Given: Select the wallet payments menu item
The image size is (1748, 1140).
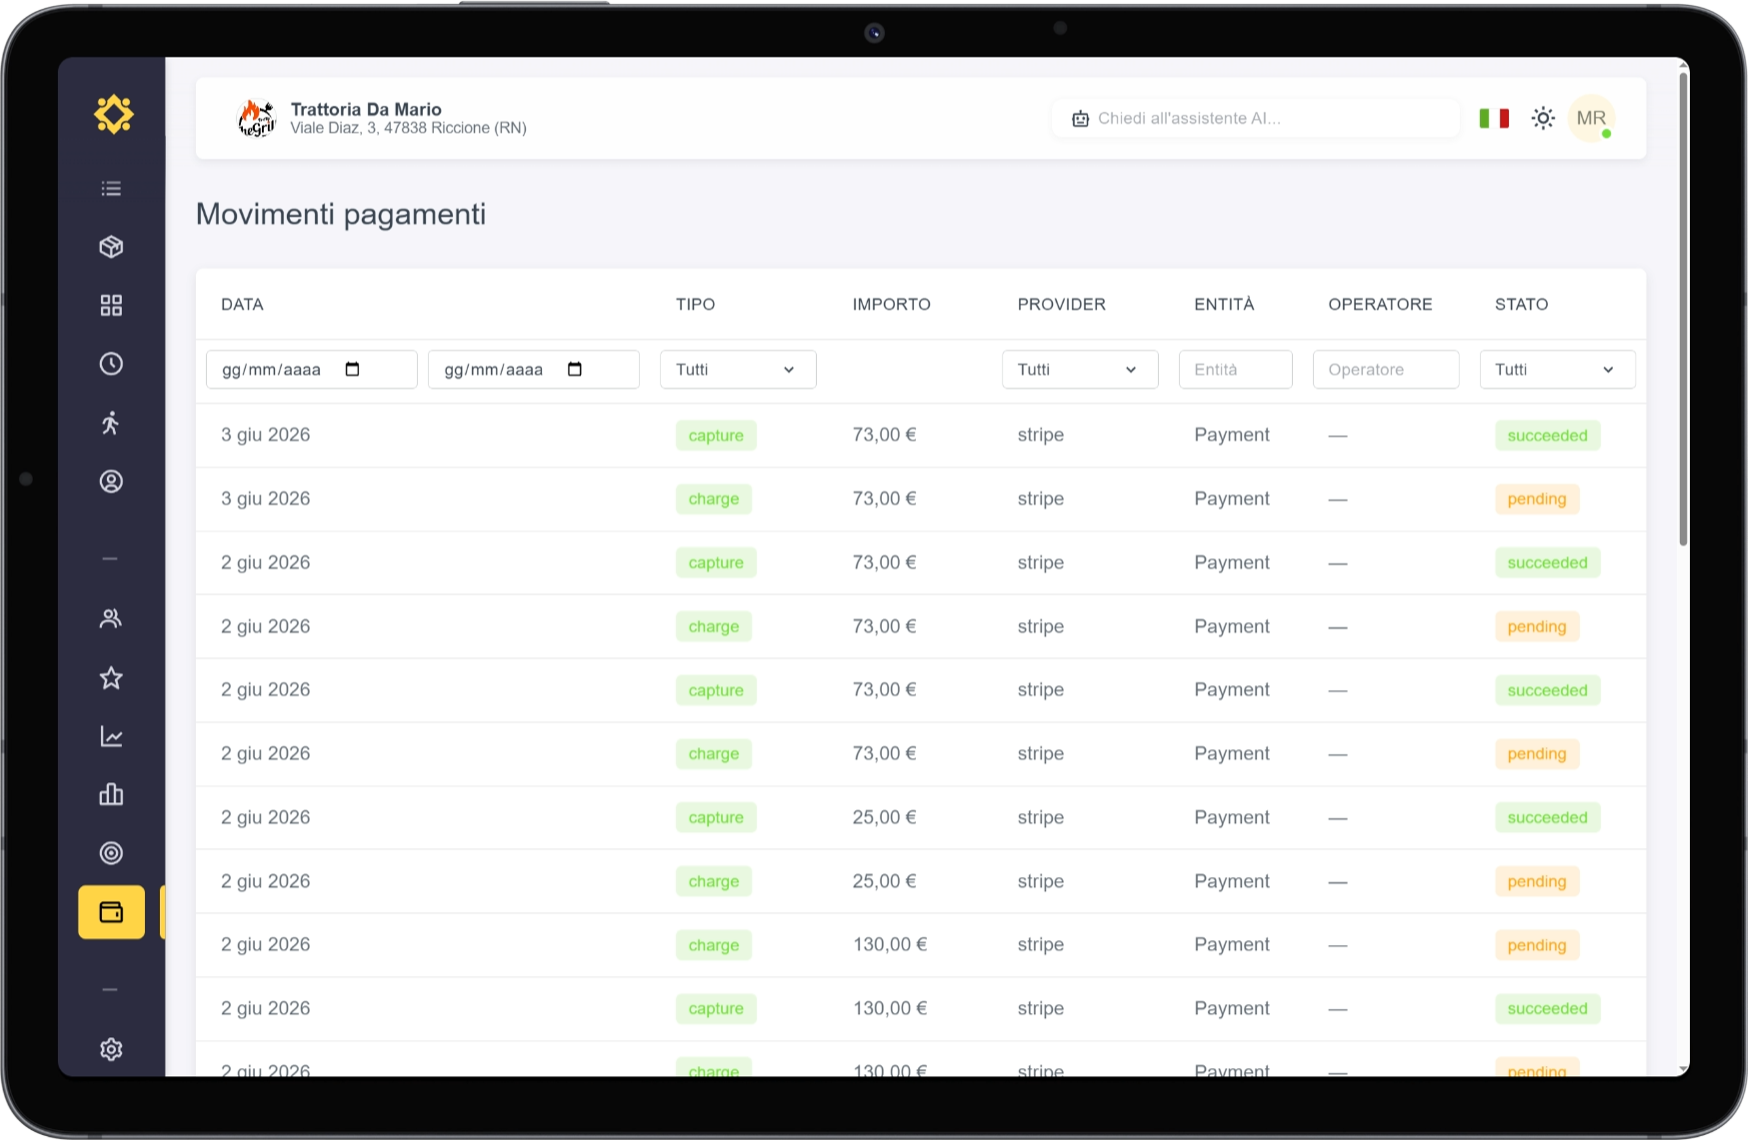Looking at the screenshot, I should pyautogui.click(x=111, y=912).
